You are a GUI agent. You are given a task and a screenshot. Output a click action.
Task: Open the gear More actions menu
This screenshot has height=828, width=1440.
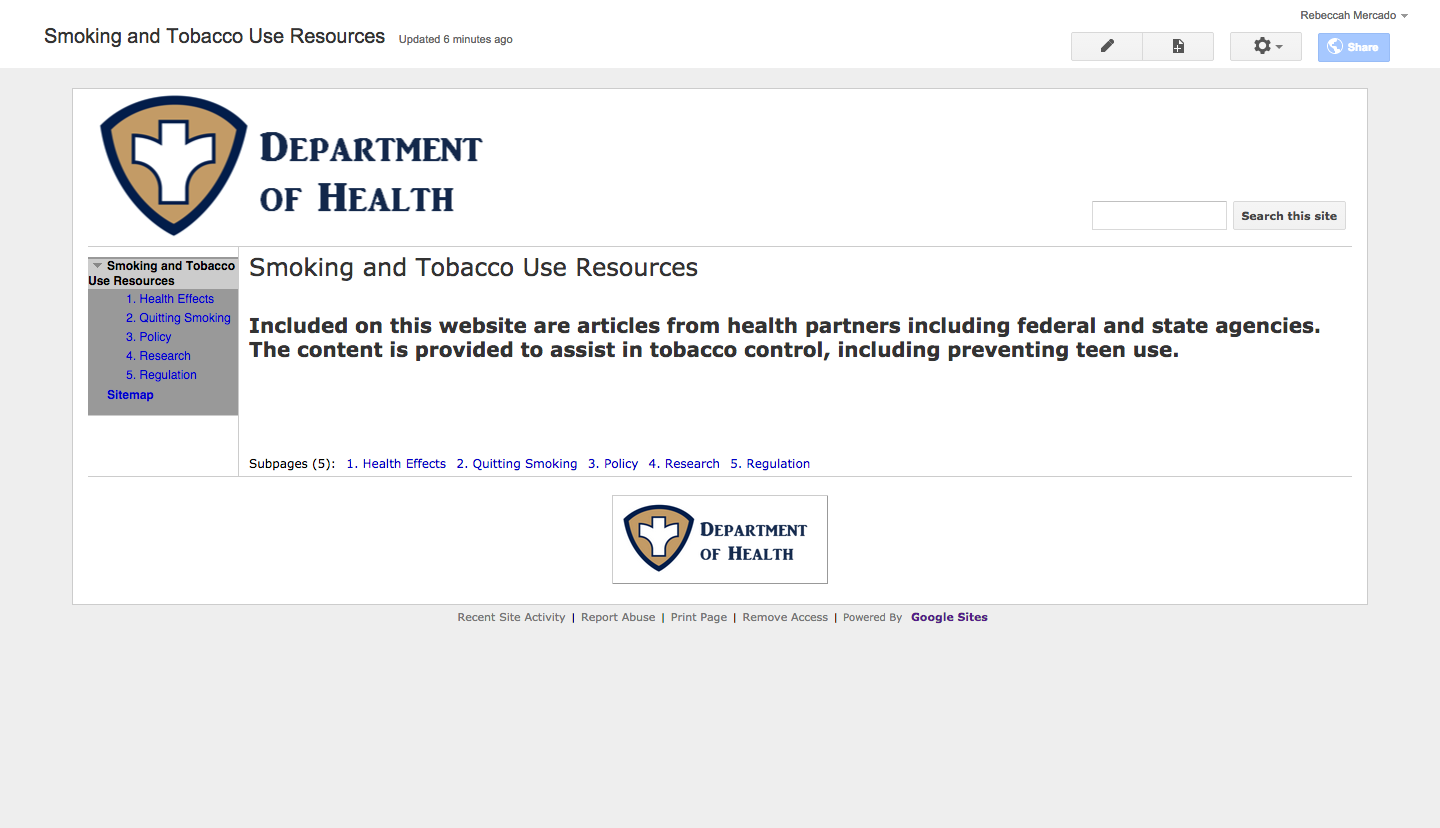(1266, 47)
